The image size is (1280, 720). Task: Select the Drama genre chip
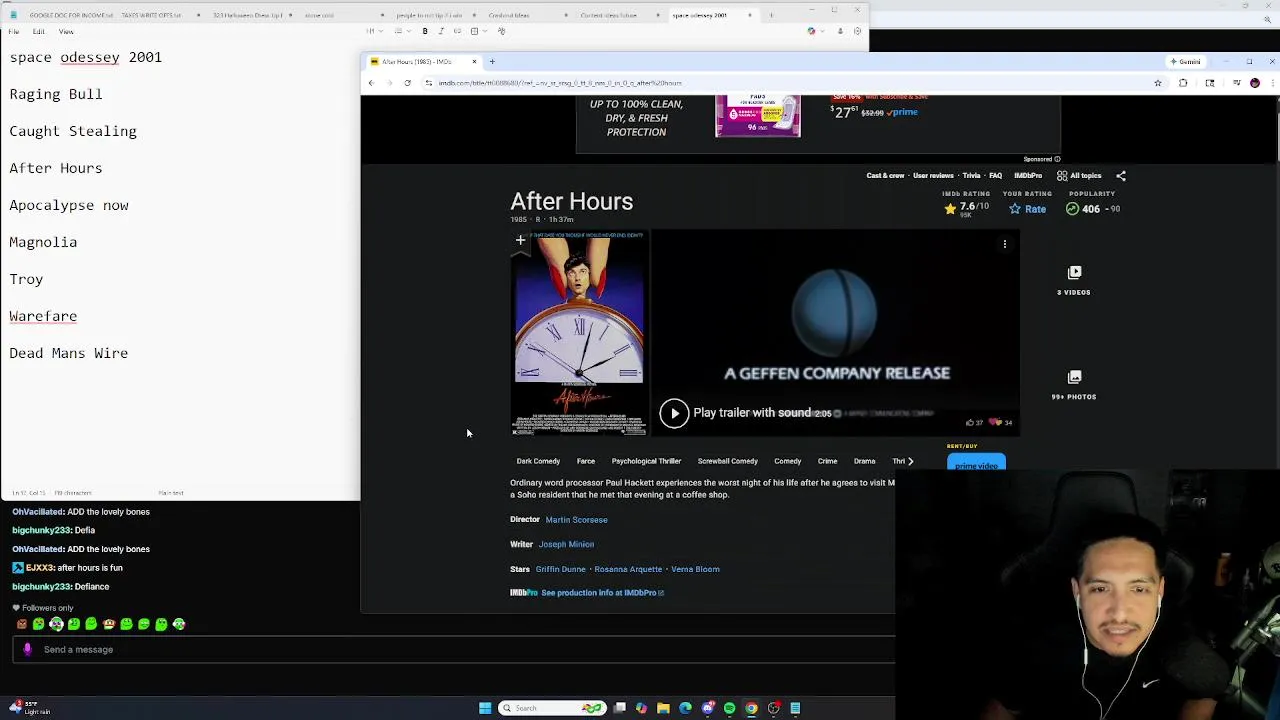865,461
